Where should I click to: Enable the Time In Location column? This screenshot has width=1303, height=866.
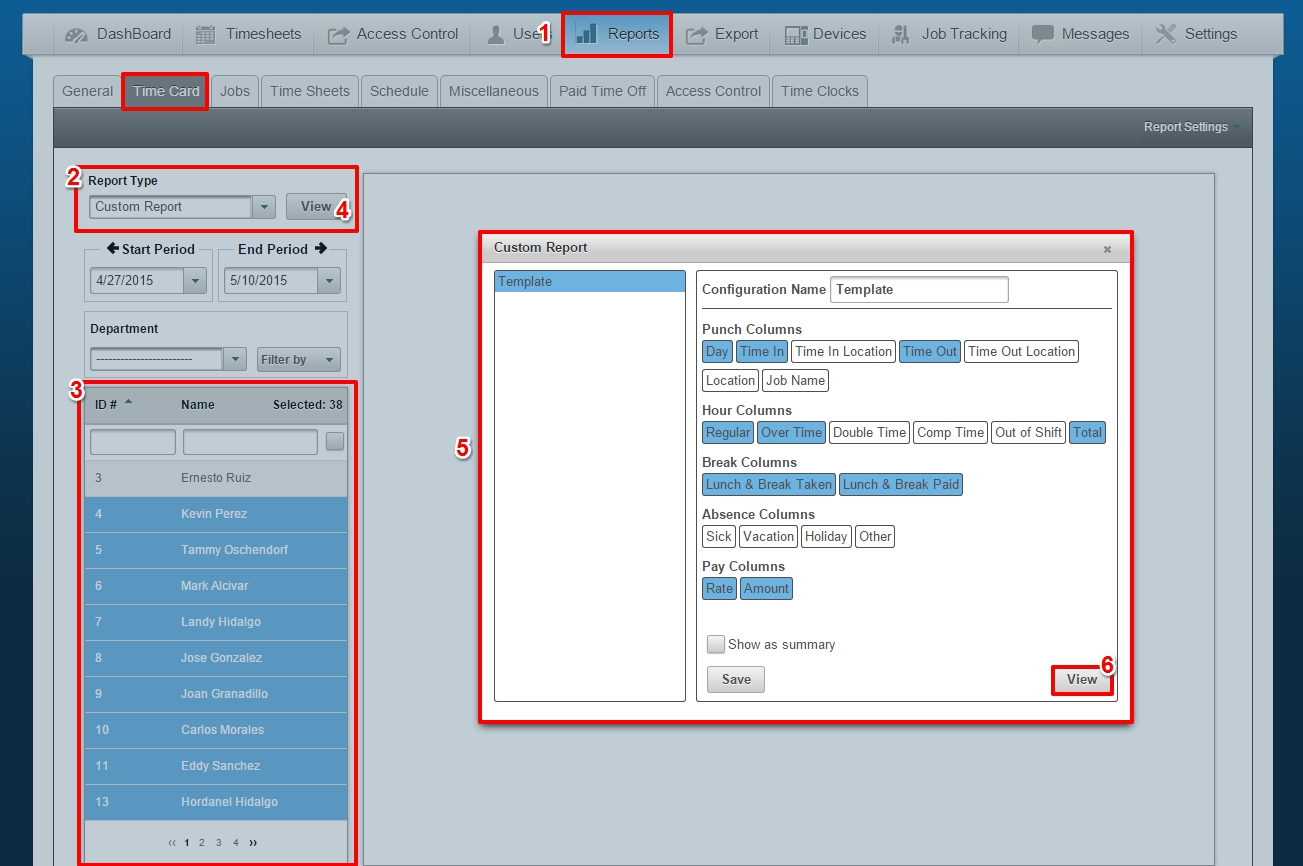(x=843, y=351)
